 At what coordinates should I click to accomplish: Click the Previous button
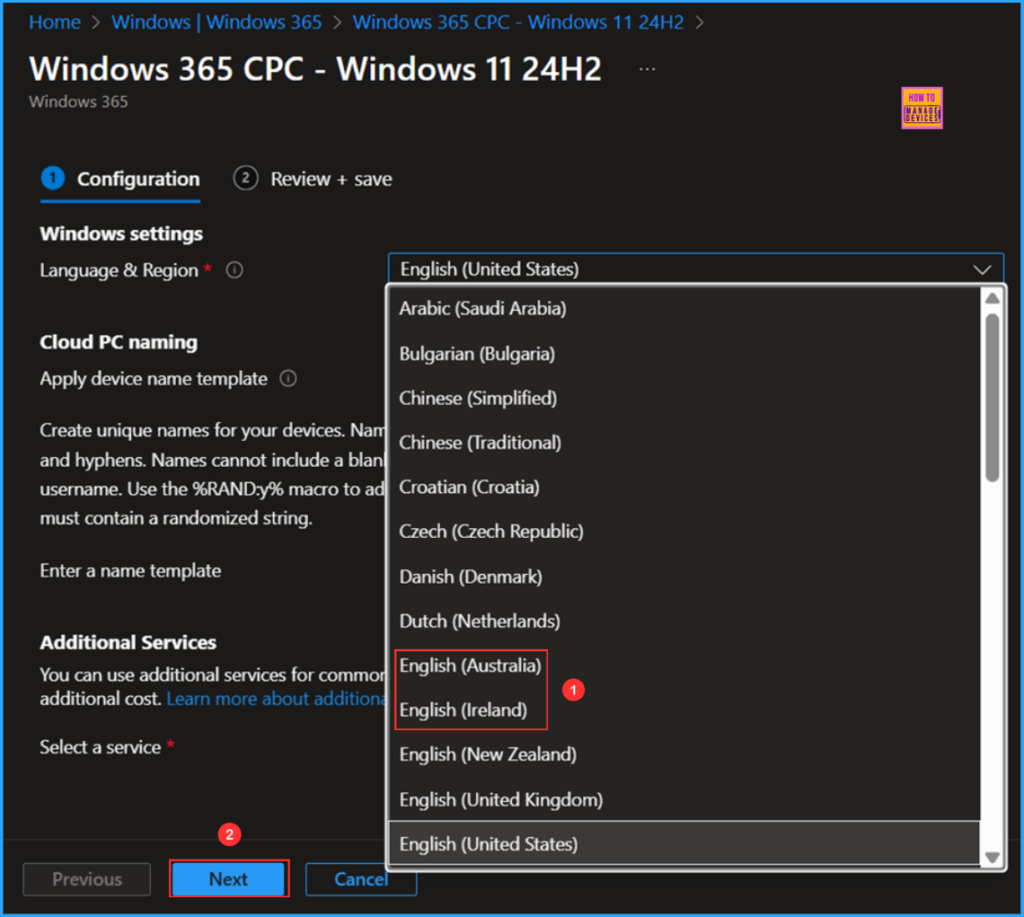coord(87,879)
